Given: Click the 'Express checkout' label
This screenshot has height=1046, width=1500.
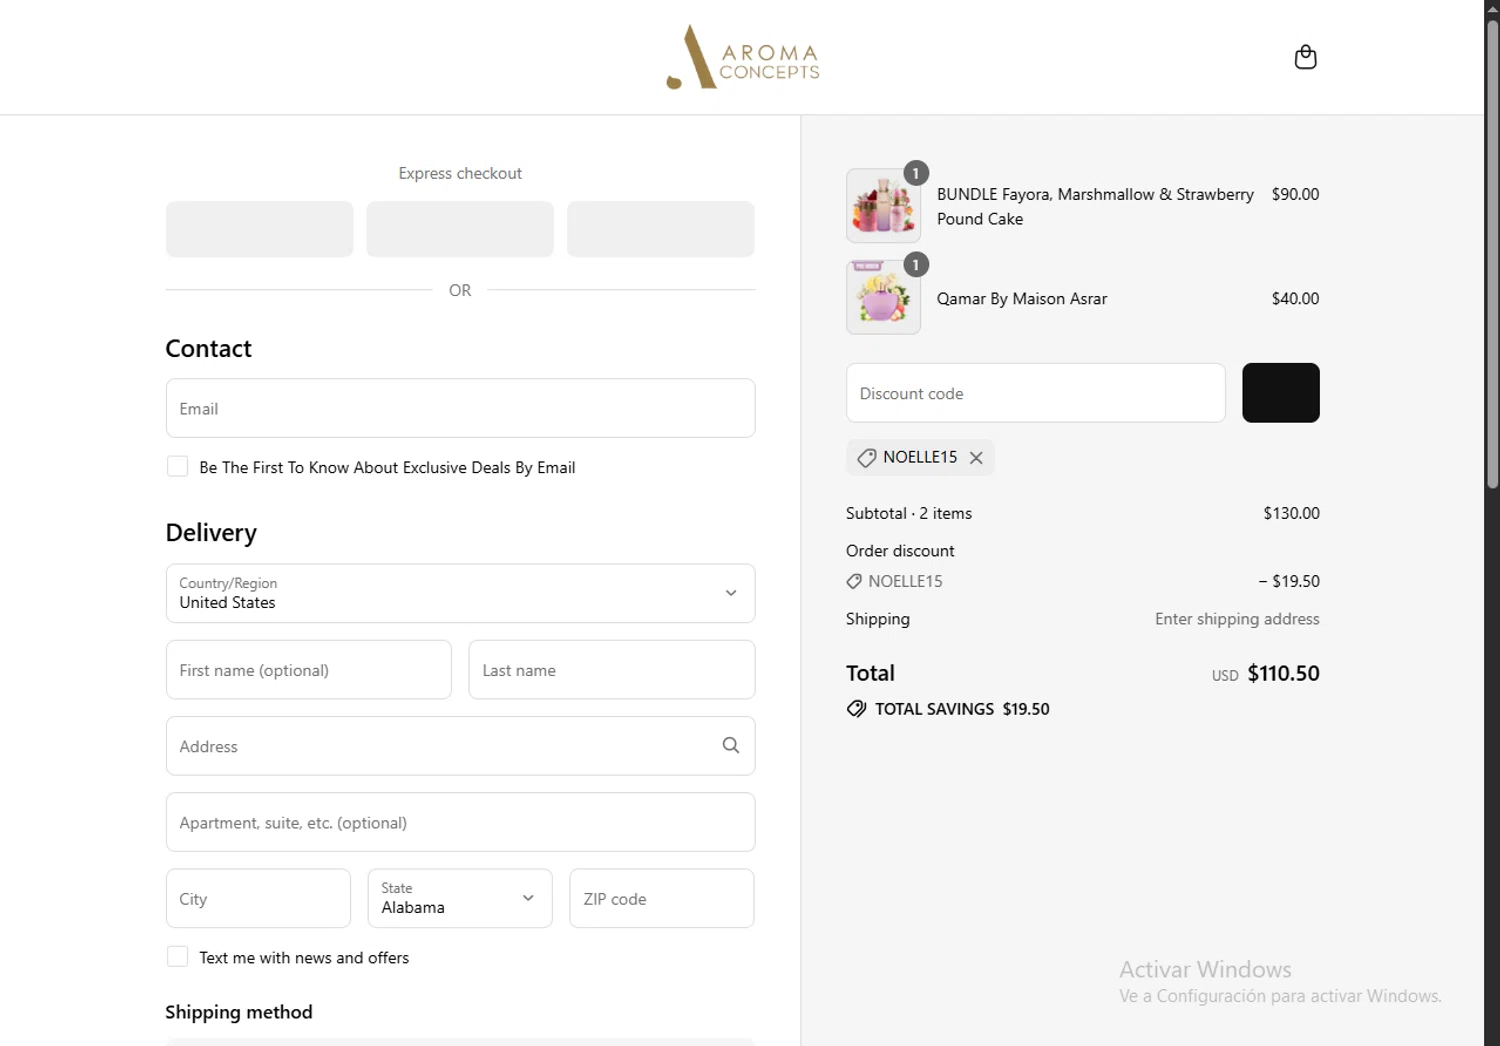Looking at the screenshot, I should tap(460, 173).
